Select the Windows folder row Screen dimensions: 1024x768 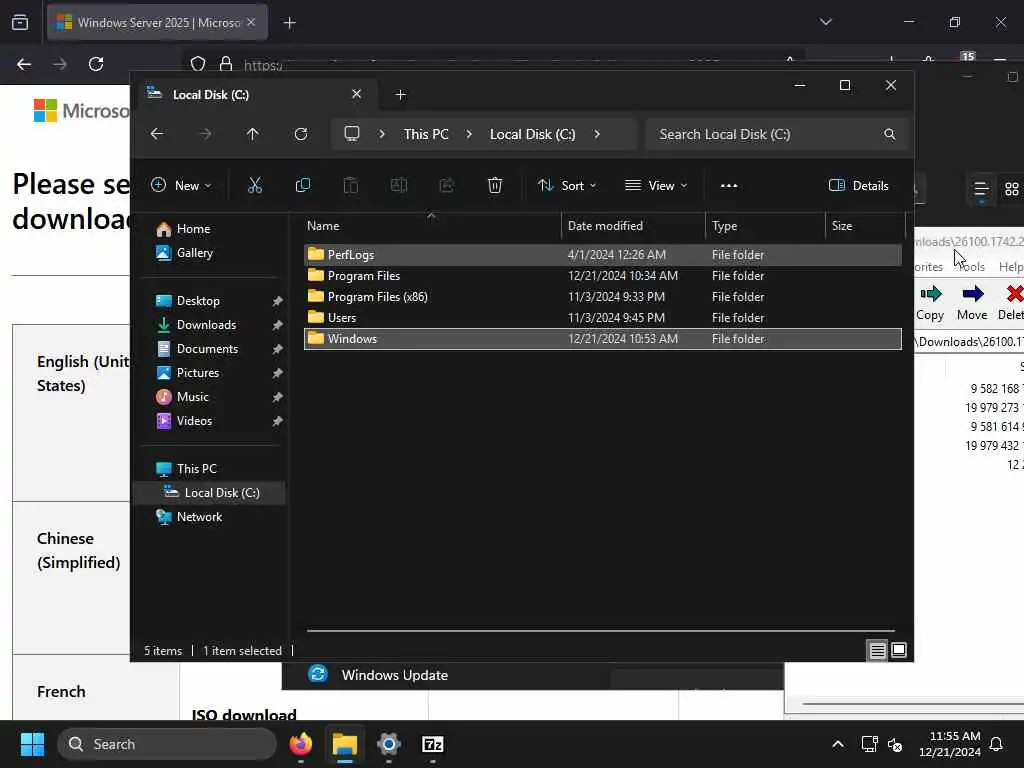pos(602,339)
